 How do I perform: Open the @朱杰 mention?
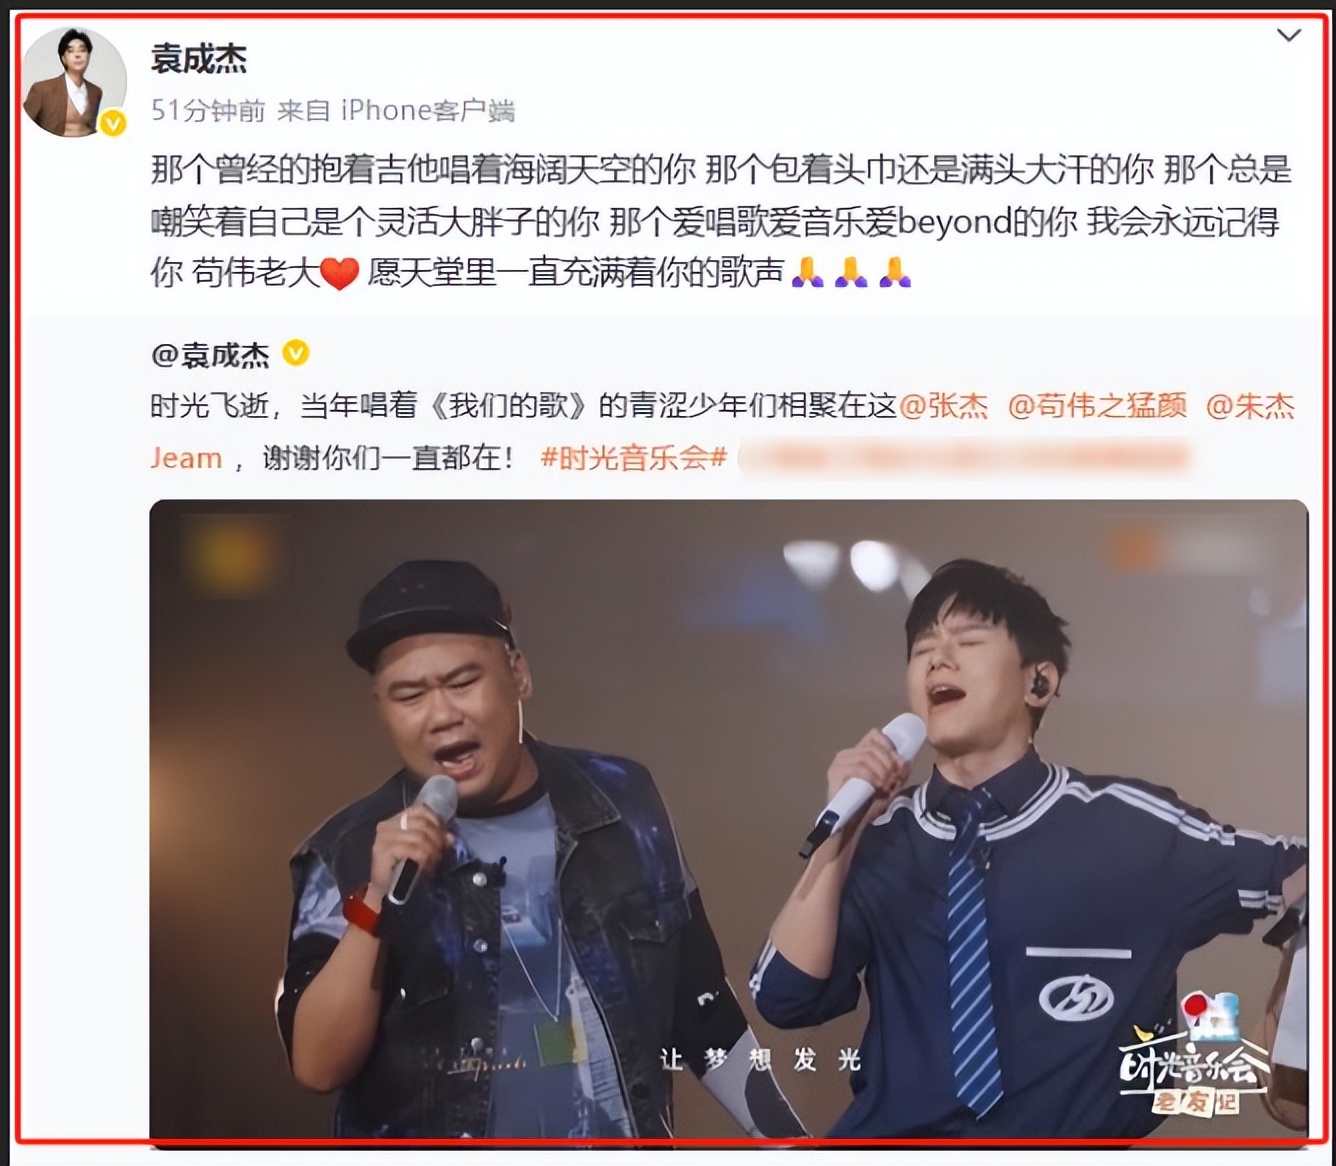pos(1250,405)
